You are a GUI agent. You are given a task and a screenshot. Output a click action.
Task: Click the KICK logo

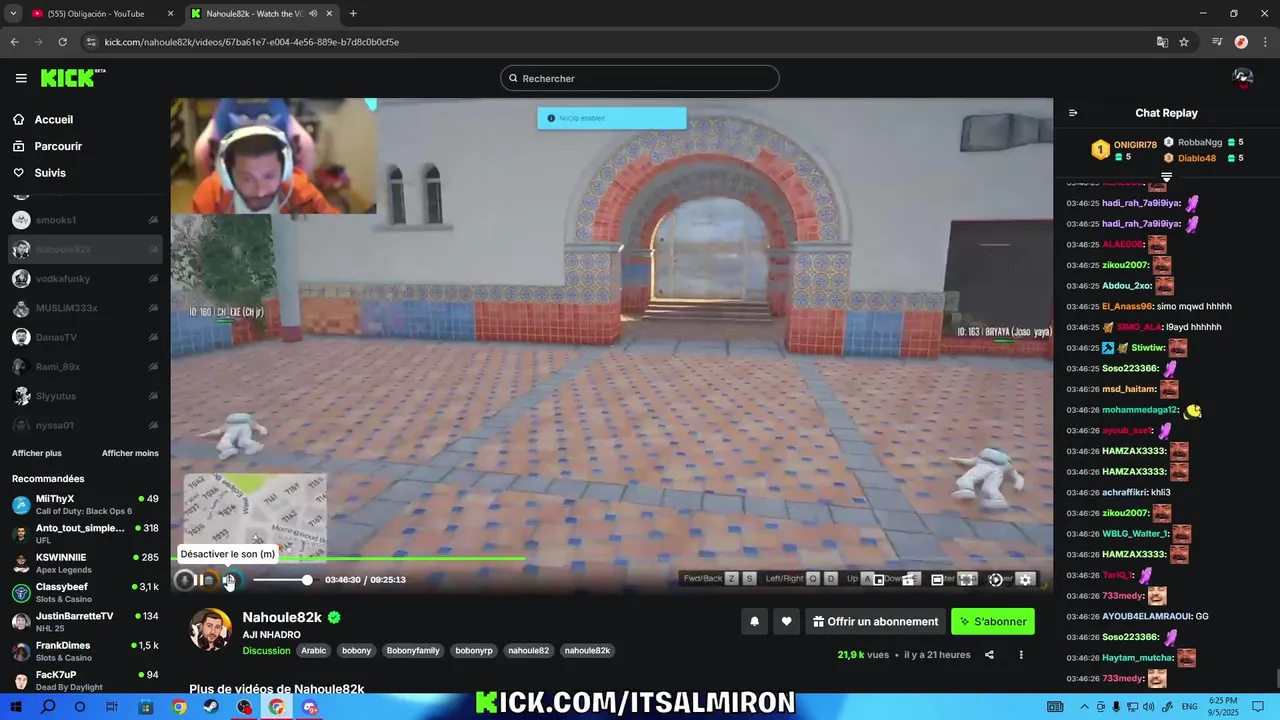pos(72,78)
